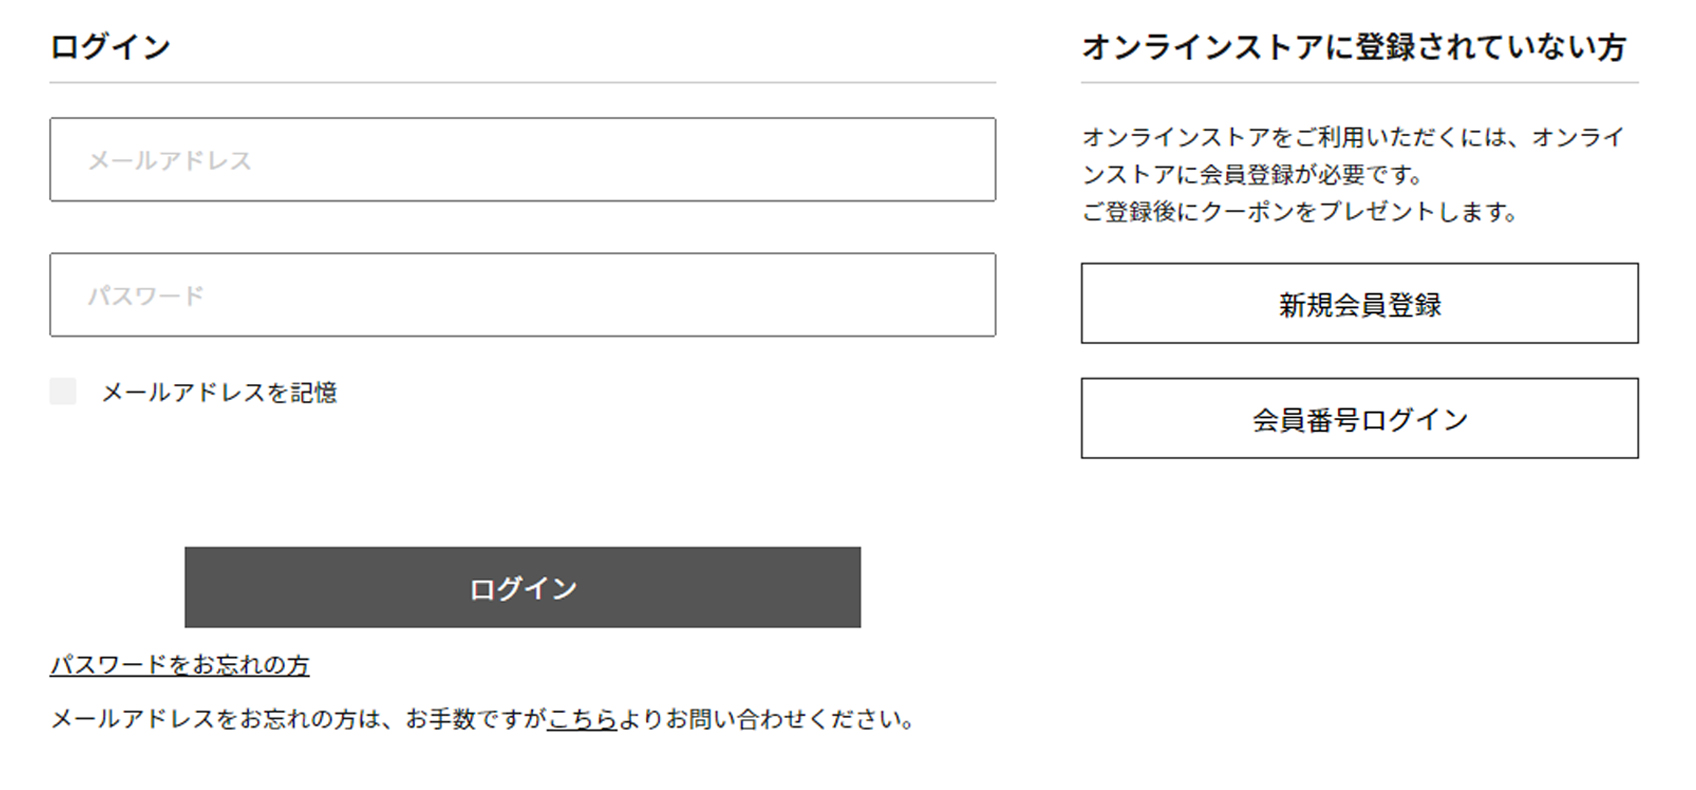Click the ンストアに会員登録が必要です text line
This screenshot has height=790, width=1696.
[x=1251, y=175]
